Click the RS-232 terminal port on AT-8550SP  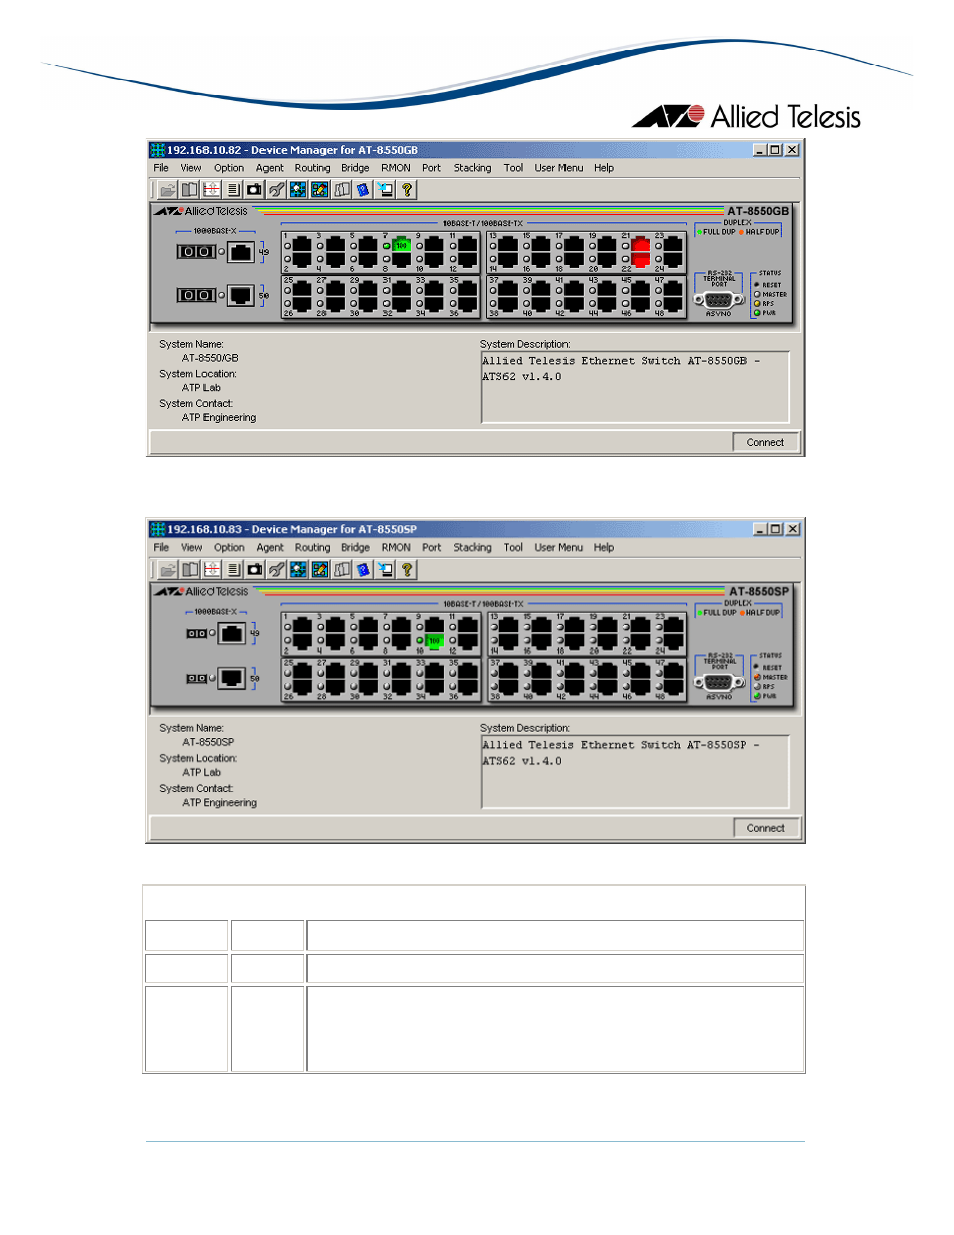(x=719, y=683)
